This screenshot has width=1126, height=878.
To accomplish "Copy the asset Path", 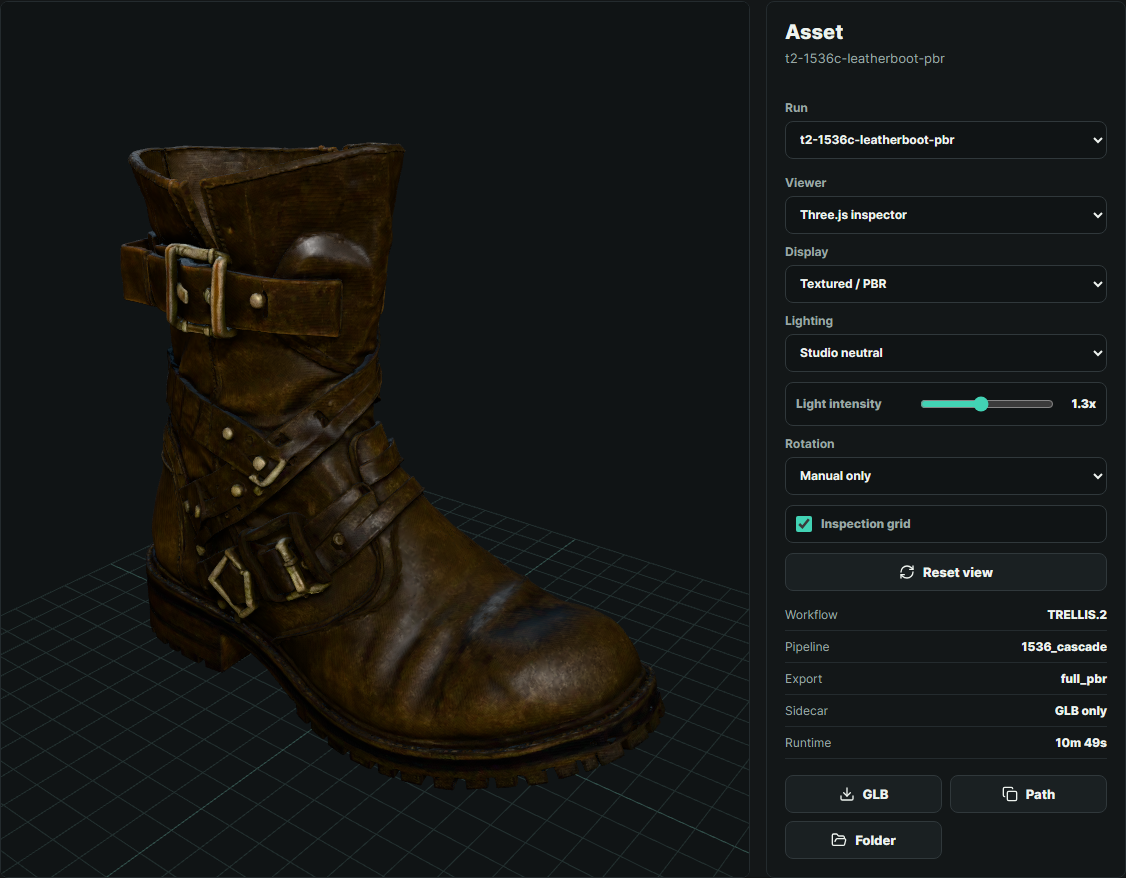I will [x=1028, y=794].
